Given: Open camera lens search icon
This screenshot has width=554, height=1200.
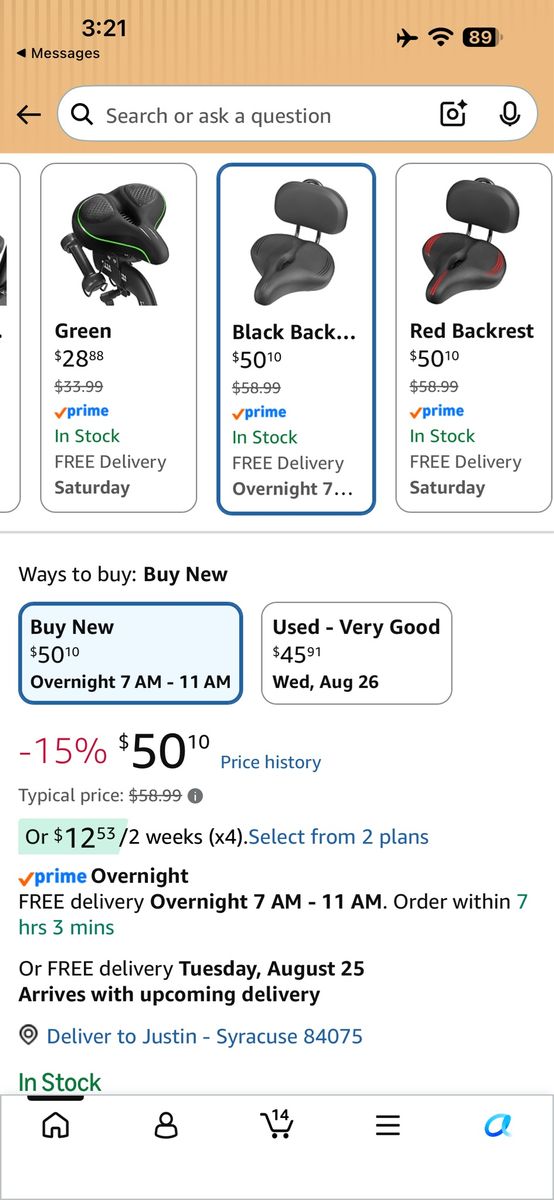Looking at the screenshot, I should (453, 115).
